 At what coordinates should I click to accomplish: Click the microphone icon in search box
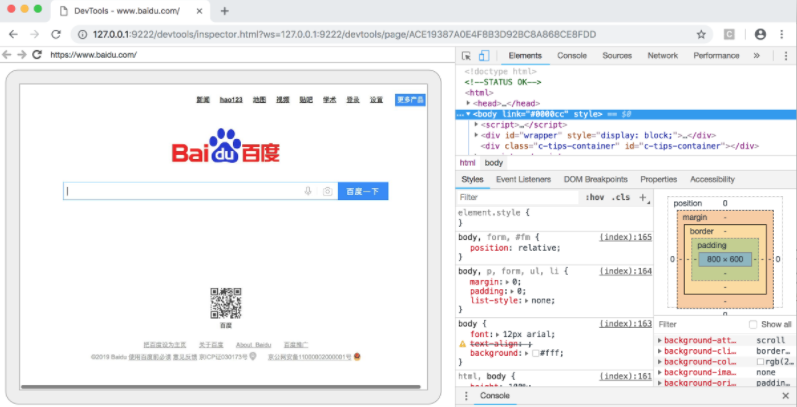click(x=308, y=191)
